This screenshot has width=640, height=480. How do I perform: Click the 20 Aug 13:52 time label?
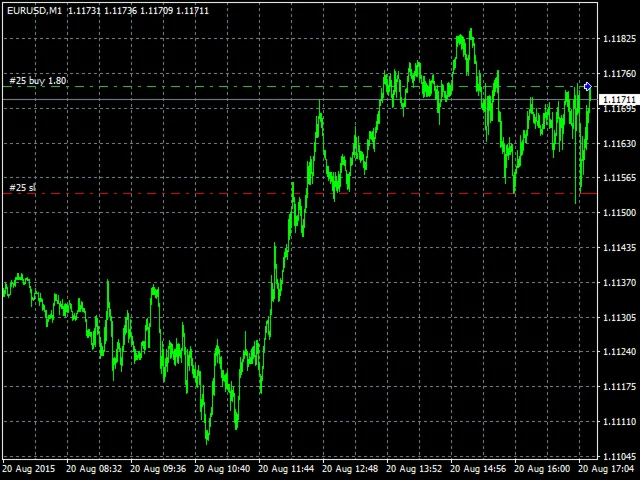pos(415,469)
